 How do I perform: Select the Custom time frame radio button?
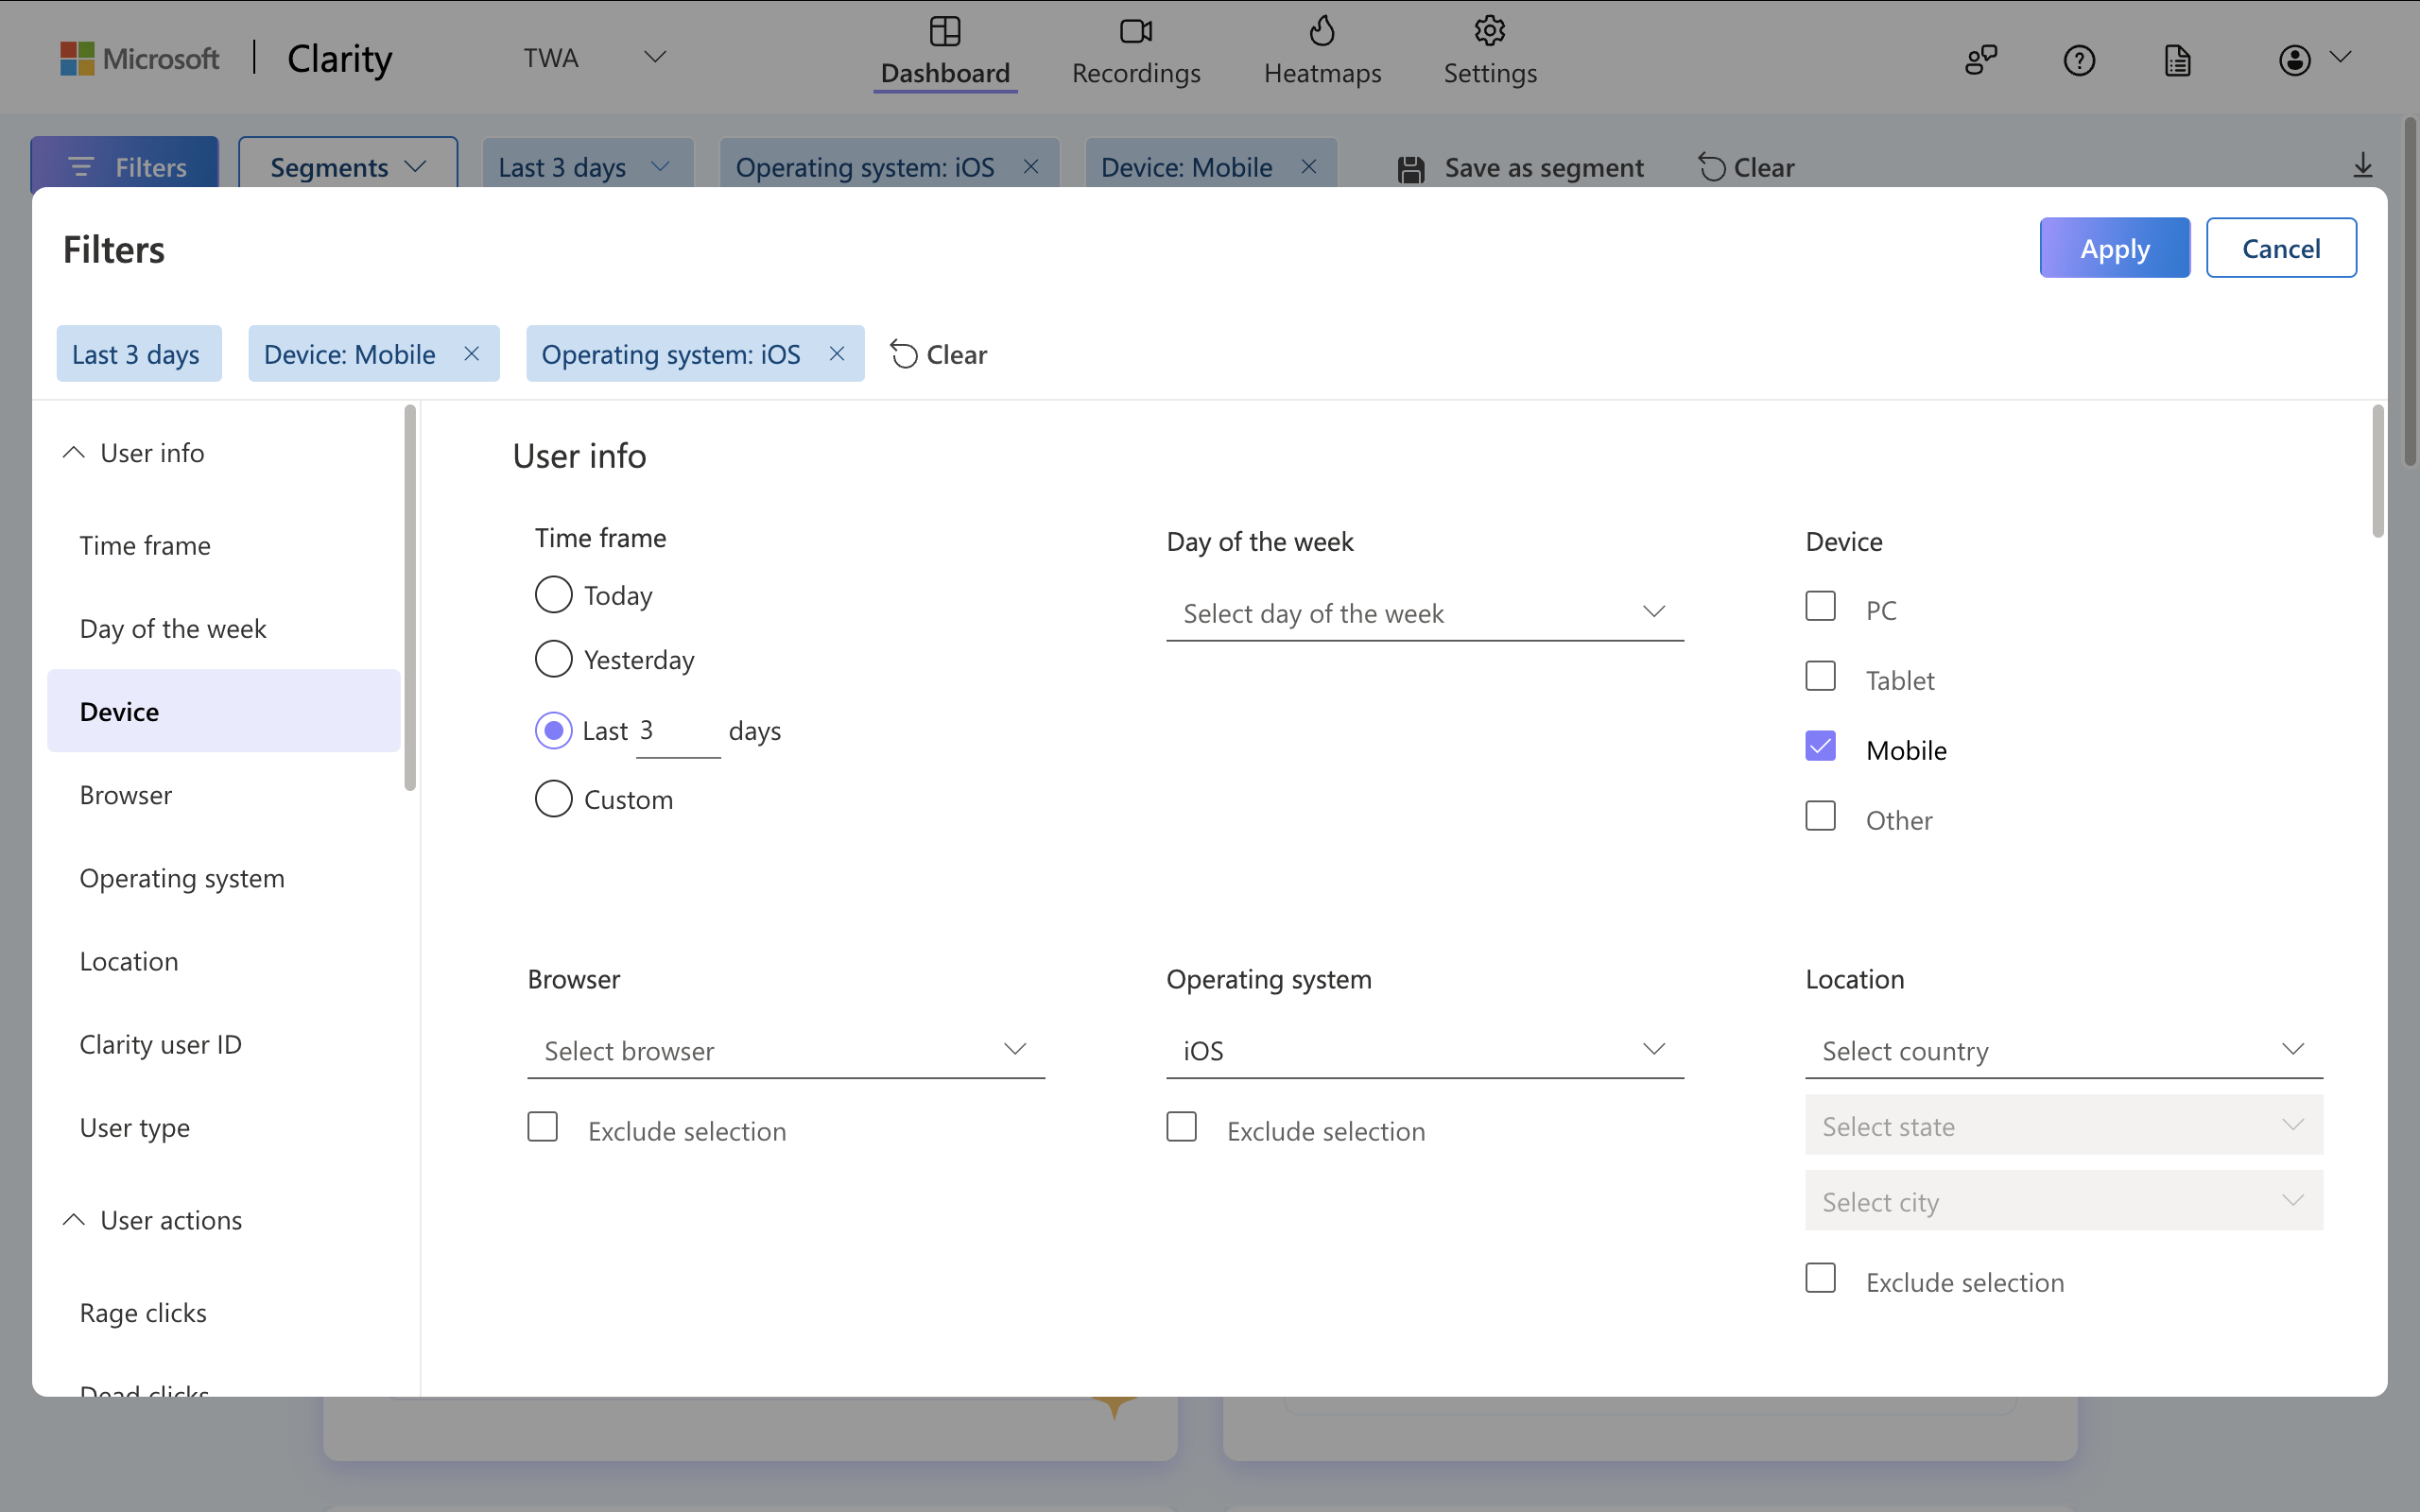pyautogui.click(x=553, y=799)
